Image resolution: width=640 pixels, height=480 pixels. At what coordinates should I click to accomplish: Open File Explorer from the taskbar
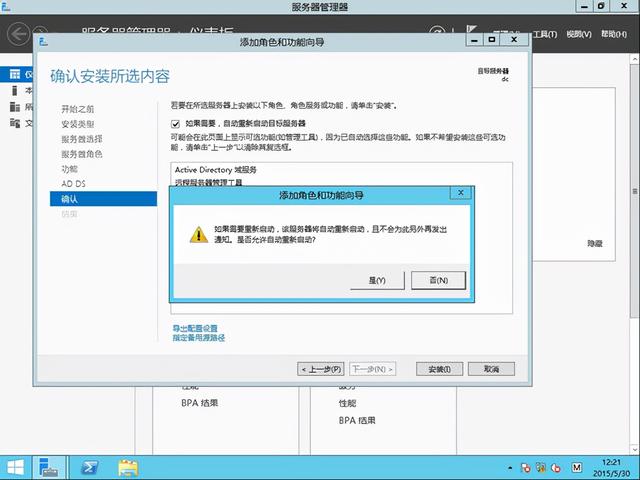tap(128, 468)
